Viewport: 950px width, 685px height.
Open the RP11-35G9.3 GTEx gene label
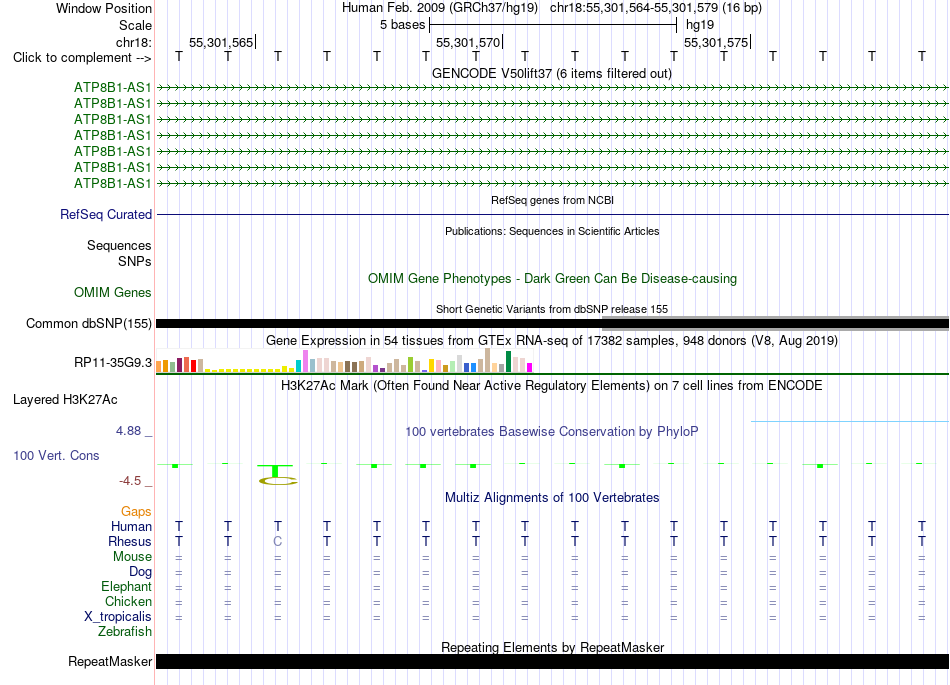coord(113,363)
